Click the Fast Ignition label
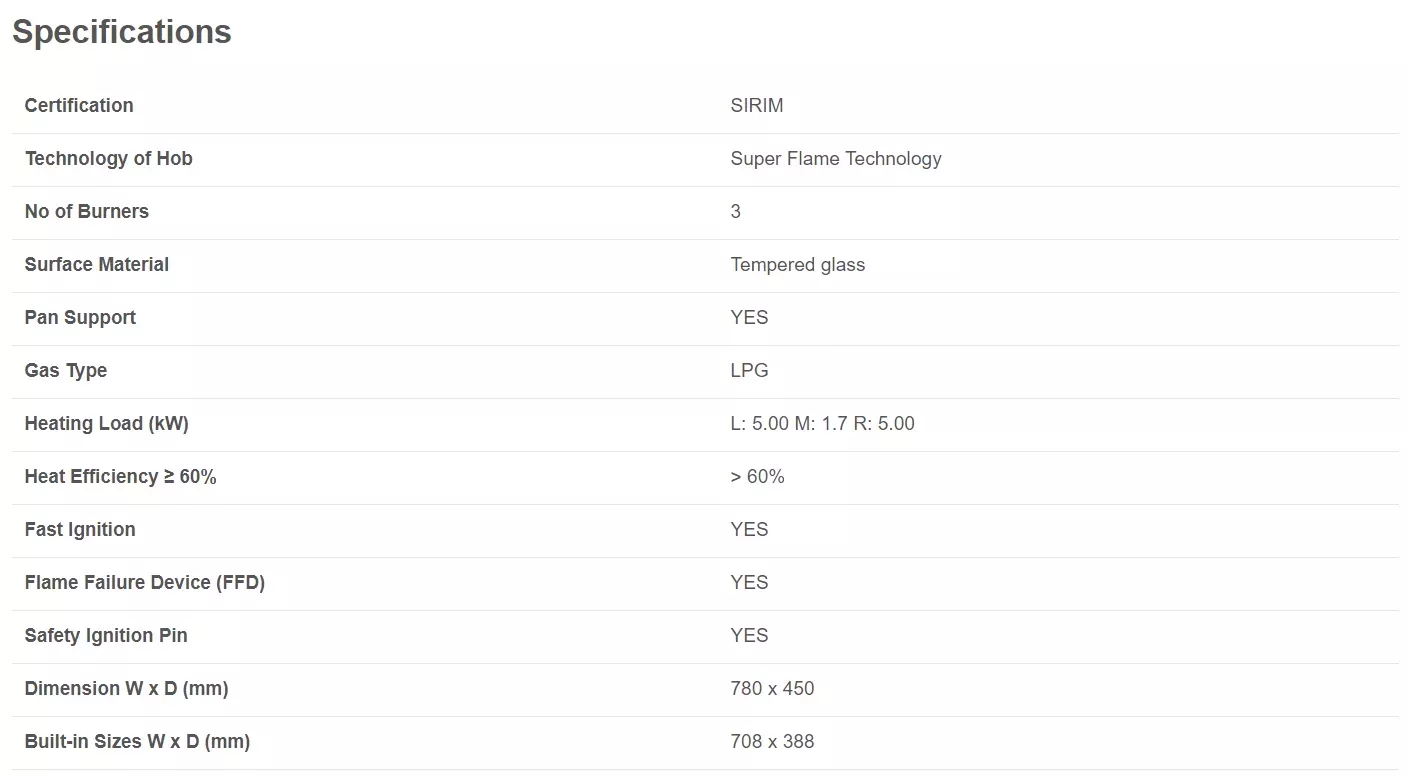The width and height of the screenshot is (1408, 776). click(x=80, y=530)
